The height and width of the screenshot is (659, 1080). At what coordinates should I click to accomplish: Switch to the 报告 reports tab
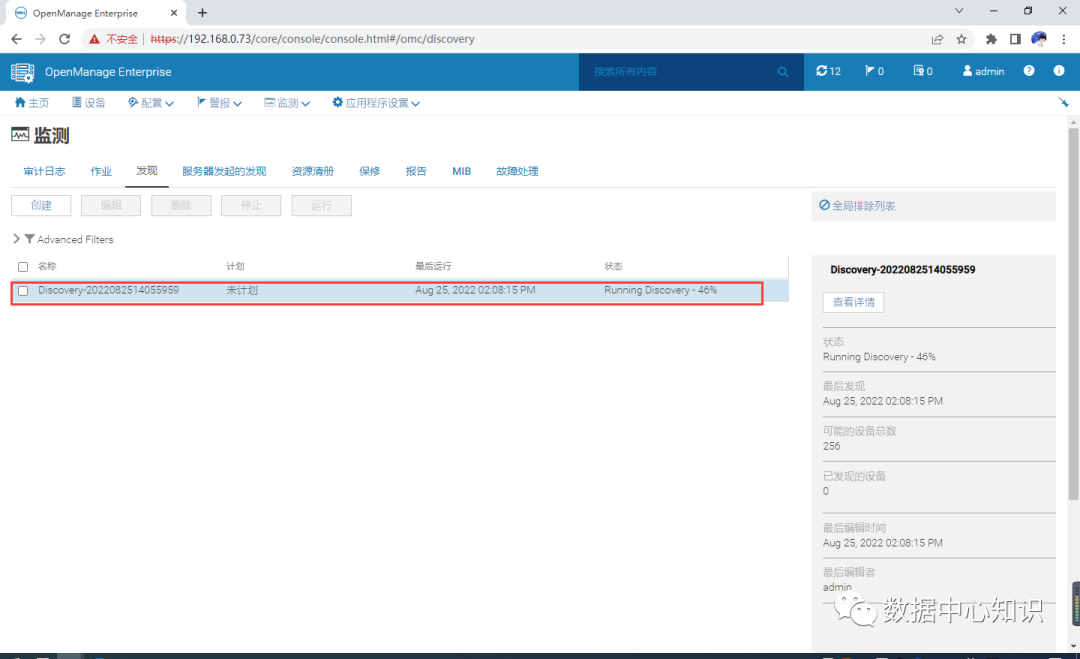pos(416,171)
